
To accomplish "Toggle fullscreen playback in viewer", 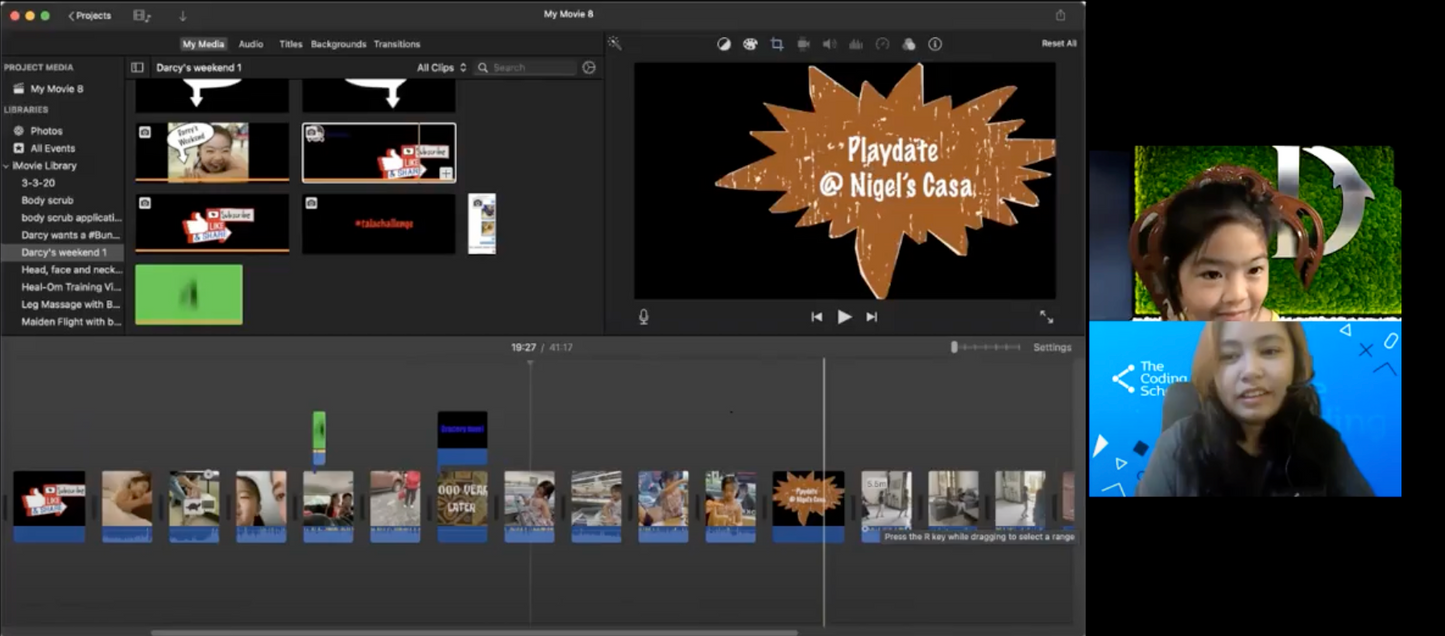I will click(x=1046, y=316).
